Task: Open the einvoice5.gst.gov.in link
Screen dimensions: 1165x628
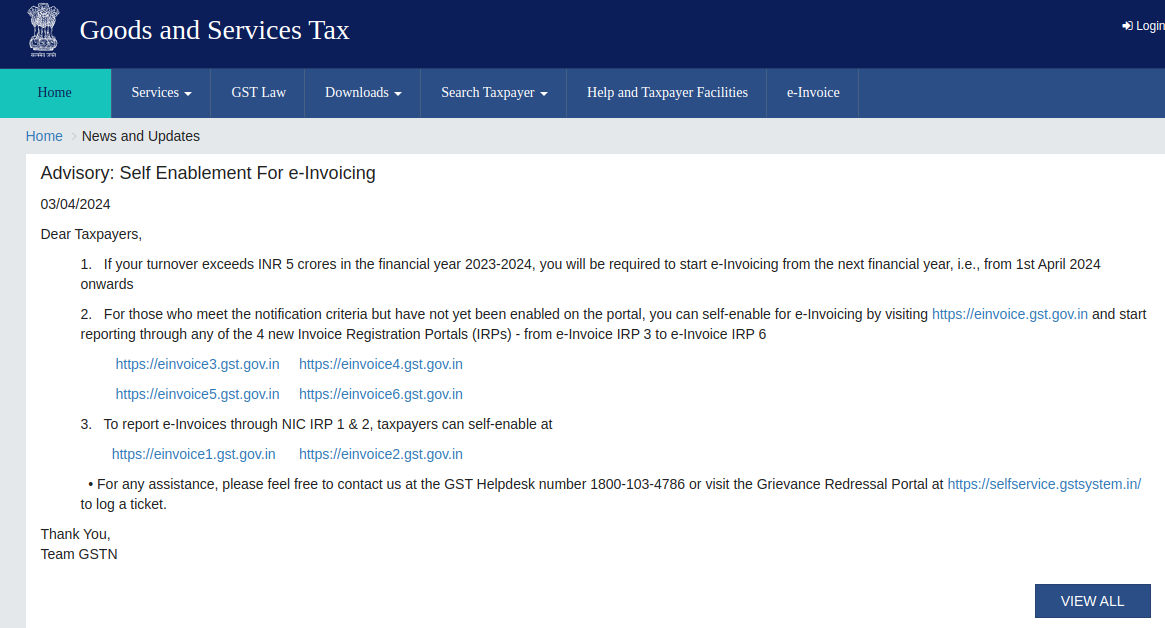Action: [x=197, y=394]
